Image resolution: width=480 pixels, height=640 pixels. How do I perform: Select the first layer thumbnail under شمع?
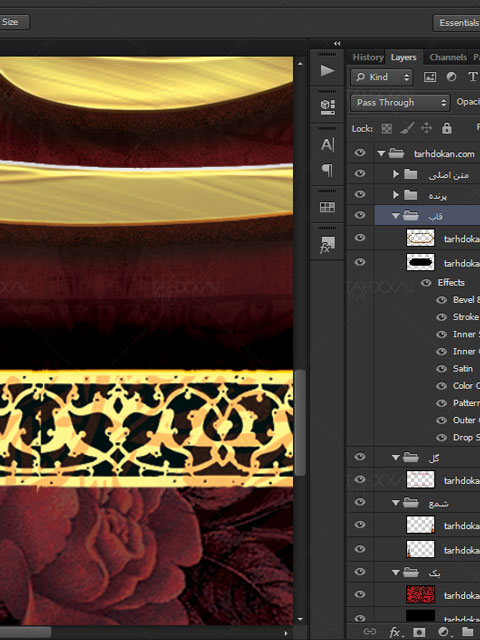pyautogui.click(x=420, y=525)
